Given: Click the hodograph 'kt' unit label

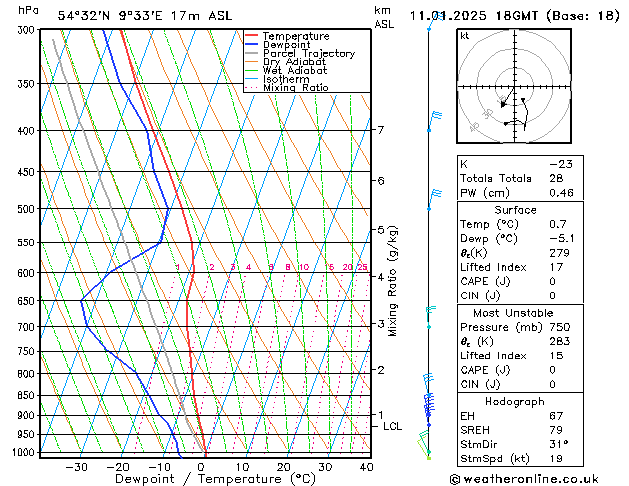Looking at the screenshot, I should point(465,35).
